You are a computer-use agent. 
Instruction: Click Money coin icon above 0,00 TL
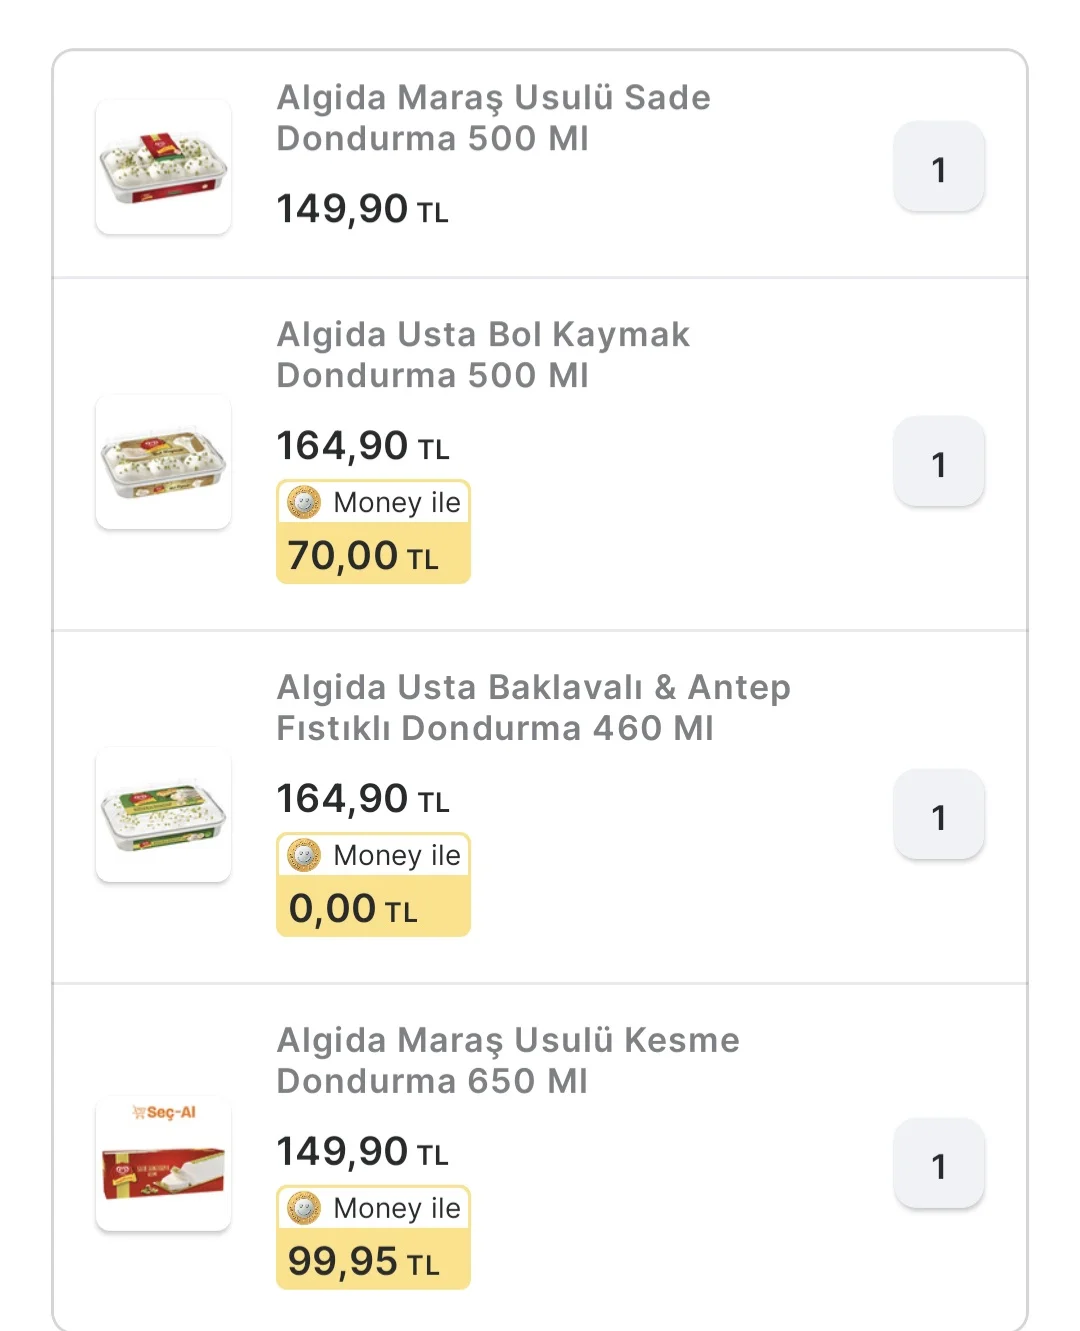[x=304, y=855]
